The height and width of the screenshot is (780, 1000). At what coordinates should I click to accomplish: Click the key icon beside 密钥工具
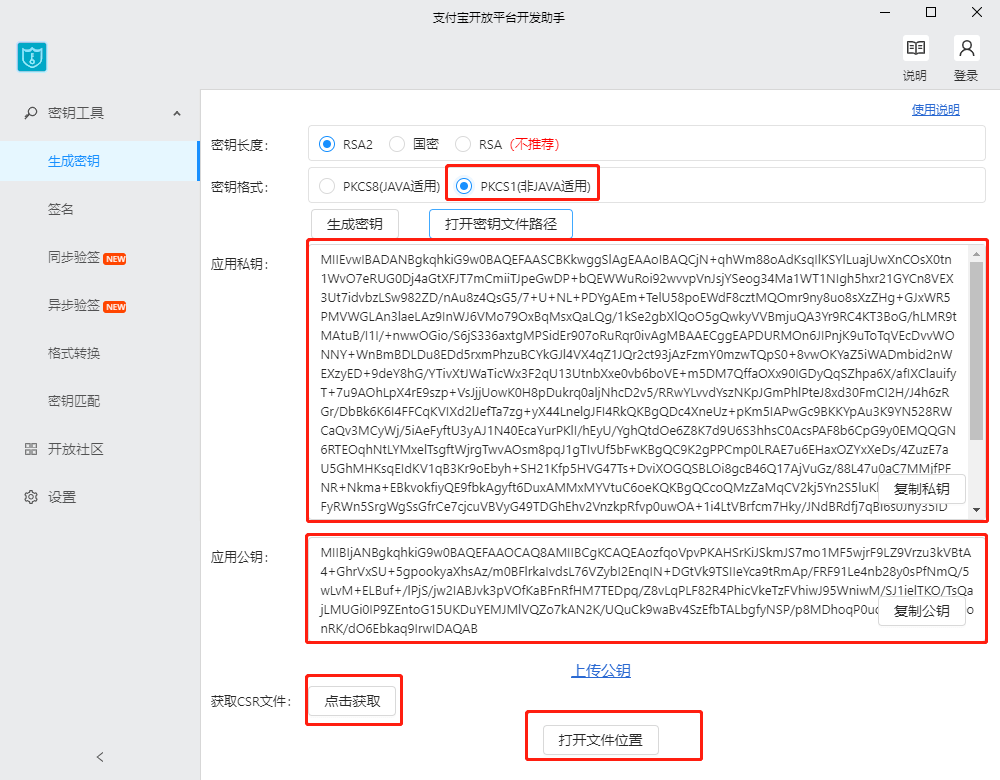[30, 113]
